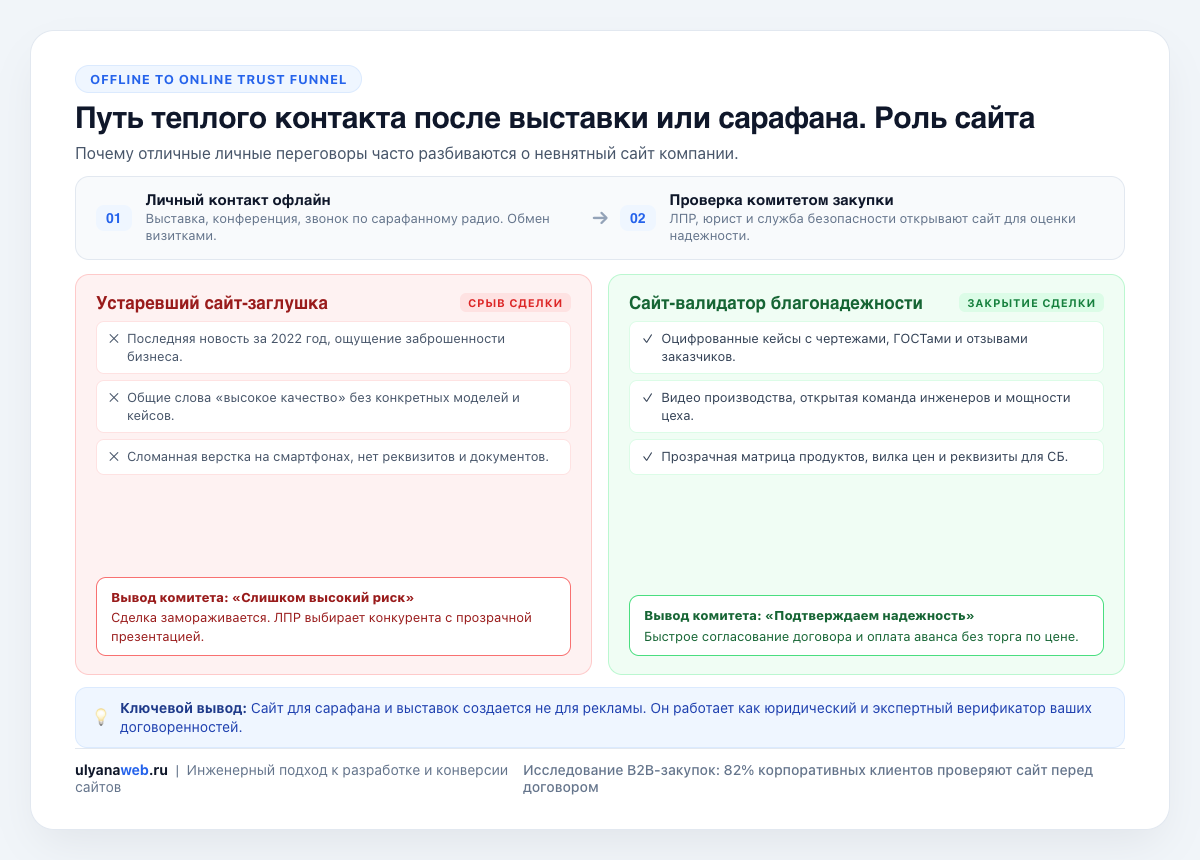The width and height of the screenshot is (1200, 860).
Task: Click the green 'ЗАКРЫТИЕ СДЕЛКИ' badge
Action: (x=1031, y=303)
